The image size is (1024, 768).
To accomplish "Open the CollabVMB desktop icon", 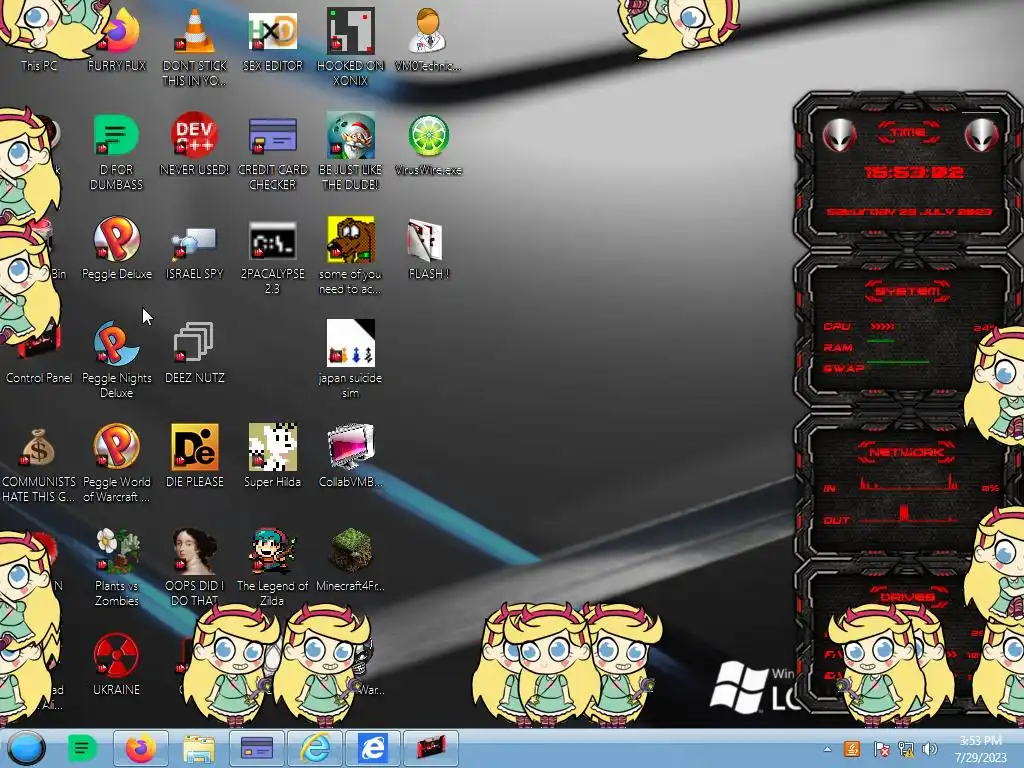I will click(351, 456).
